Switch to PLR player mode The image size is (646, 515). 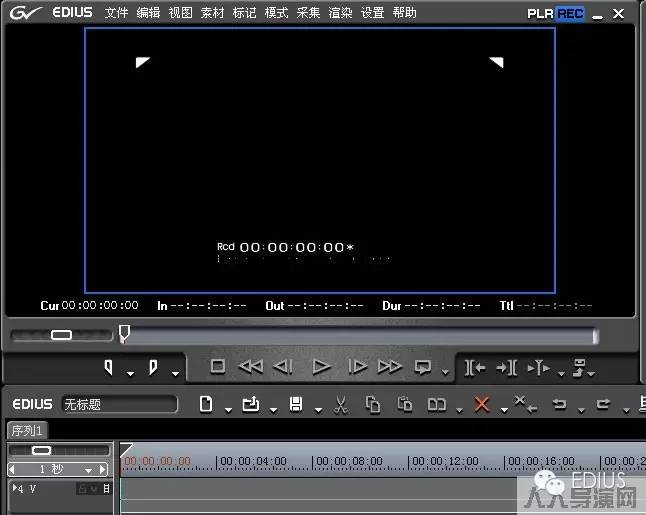[540, 13]
